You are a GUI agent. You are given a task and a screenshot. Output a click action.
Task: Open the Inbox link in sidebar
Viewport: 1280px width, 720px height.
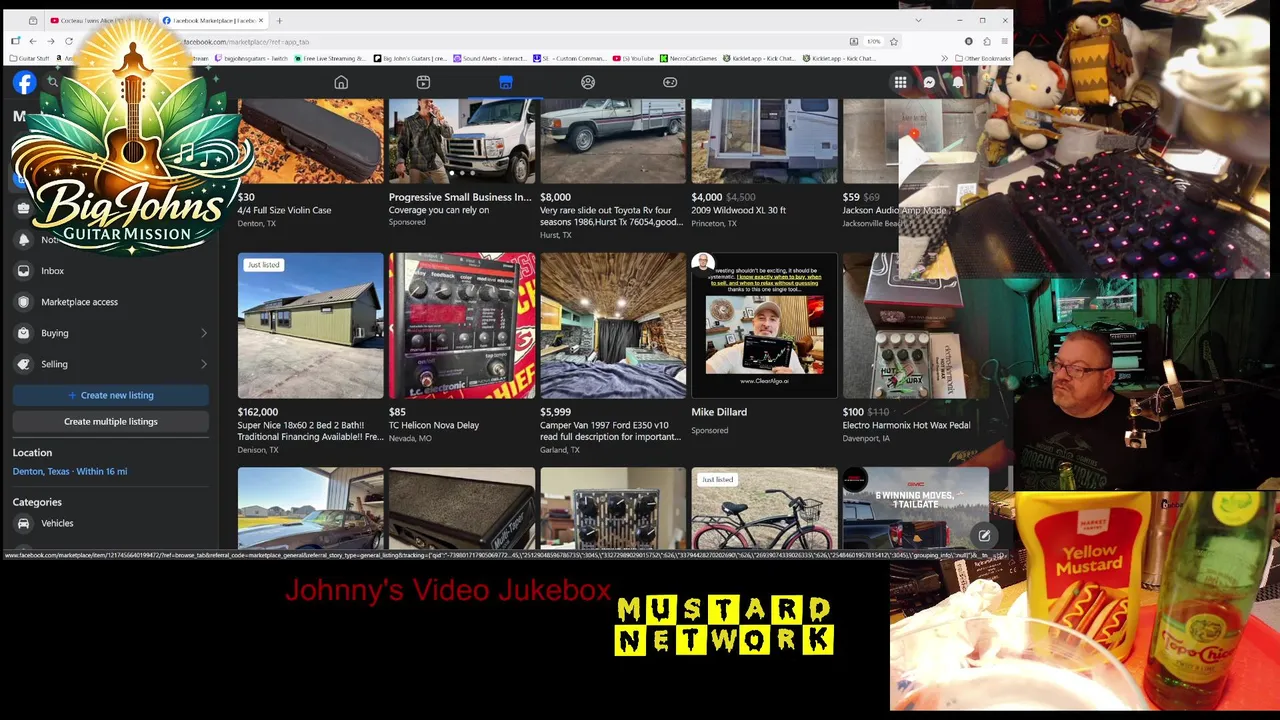coord(52,271)
